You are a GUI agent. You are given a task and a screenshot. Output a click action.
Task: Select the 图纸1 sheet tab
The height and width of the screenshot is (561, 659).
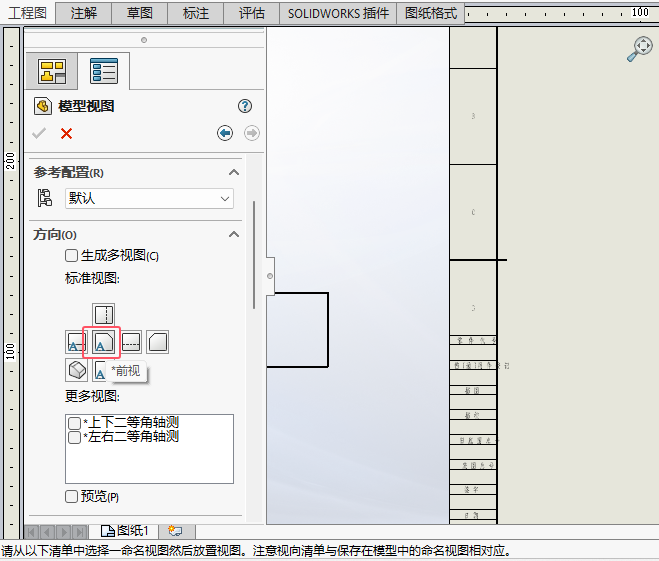click(124, 531)
